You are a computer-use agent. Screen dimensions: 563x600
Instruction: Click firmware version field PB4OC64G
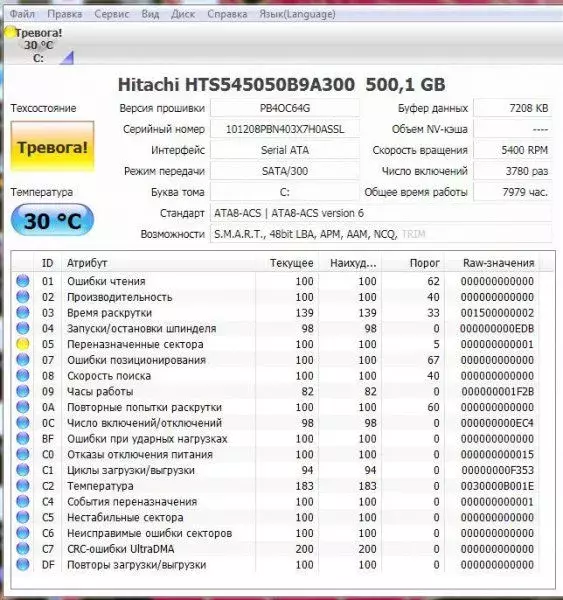pos(285,108)
